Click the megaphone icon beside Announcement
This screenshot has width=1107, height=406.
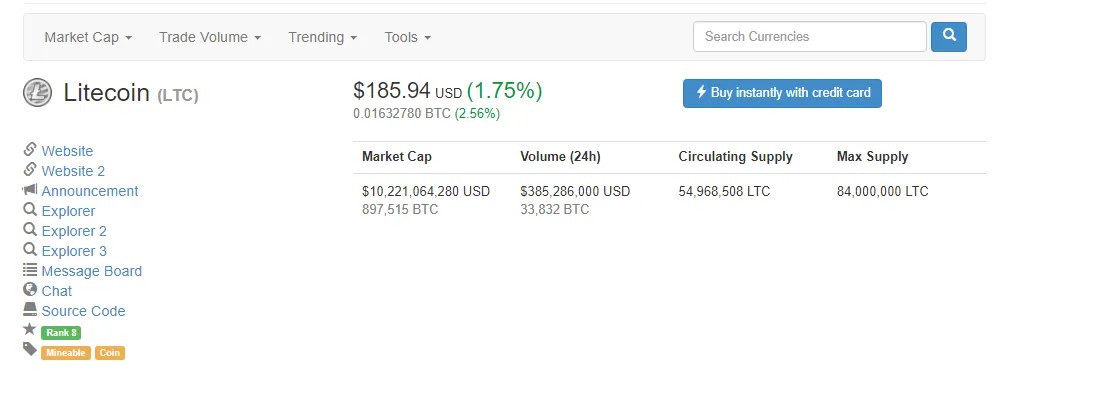30,190
